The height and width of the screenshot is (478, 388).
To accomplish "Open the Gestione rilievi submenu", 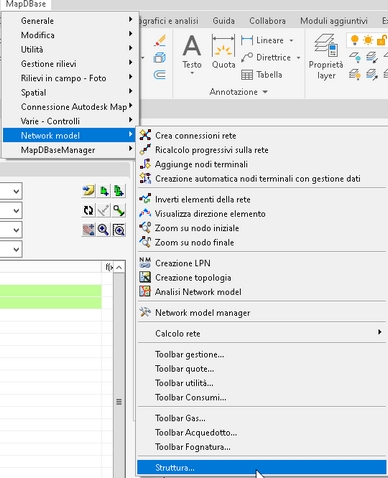I will coord(70,64).
